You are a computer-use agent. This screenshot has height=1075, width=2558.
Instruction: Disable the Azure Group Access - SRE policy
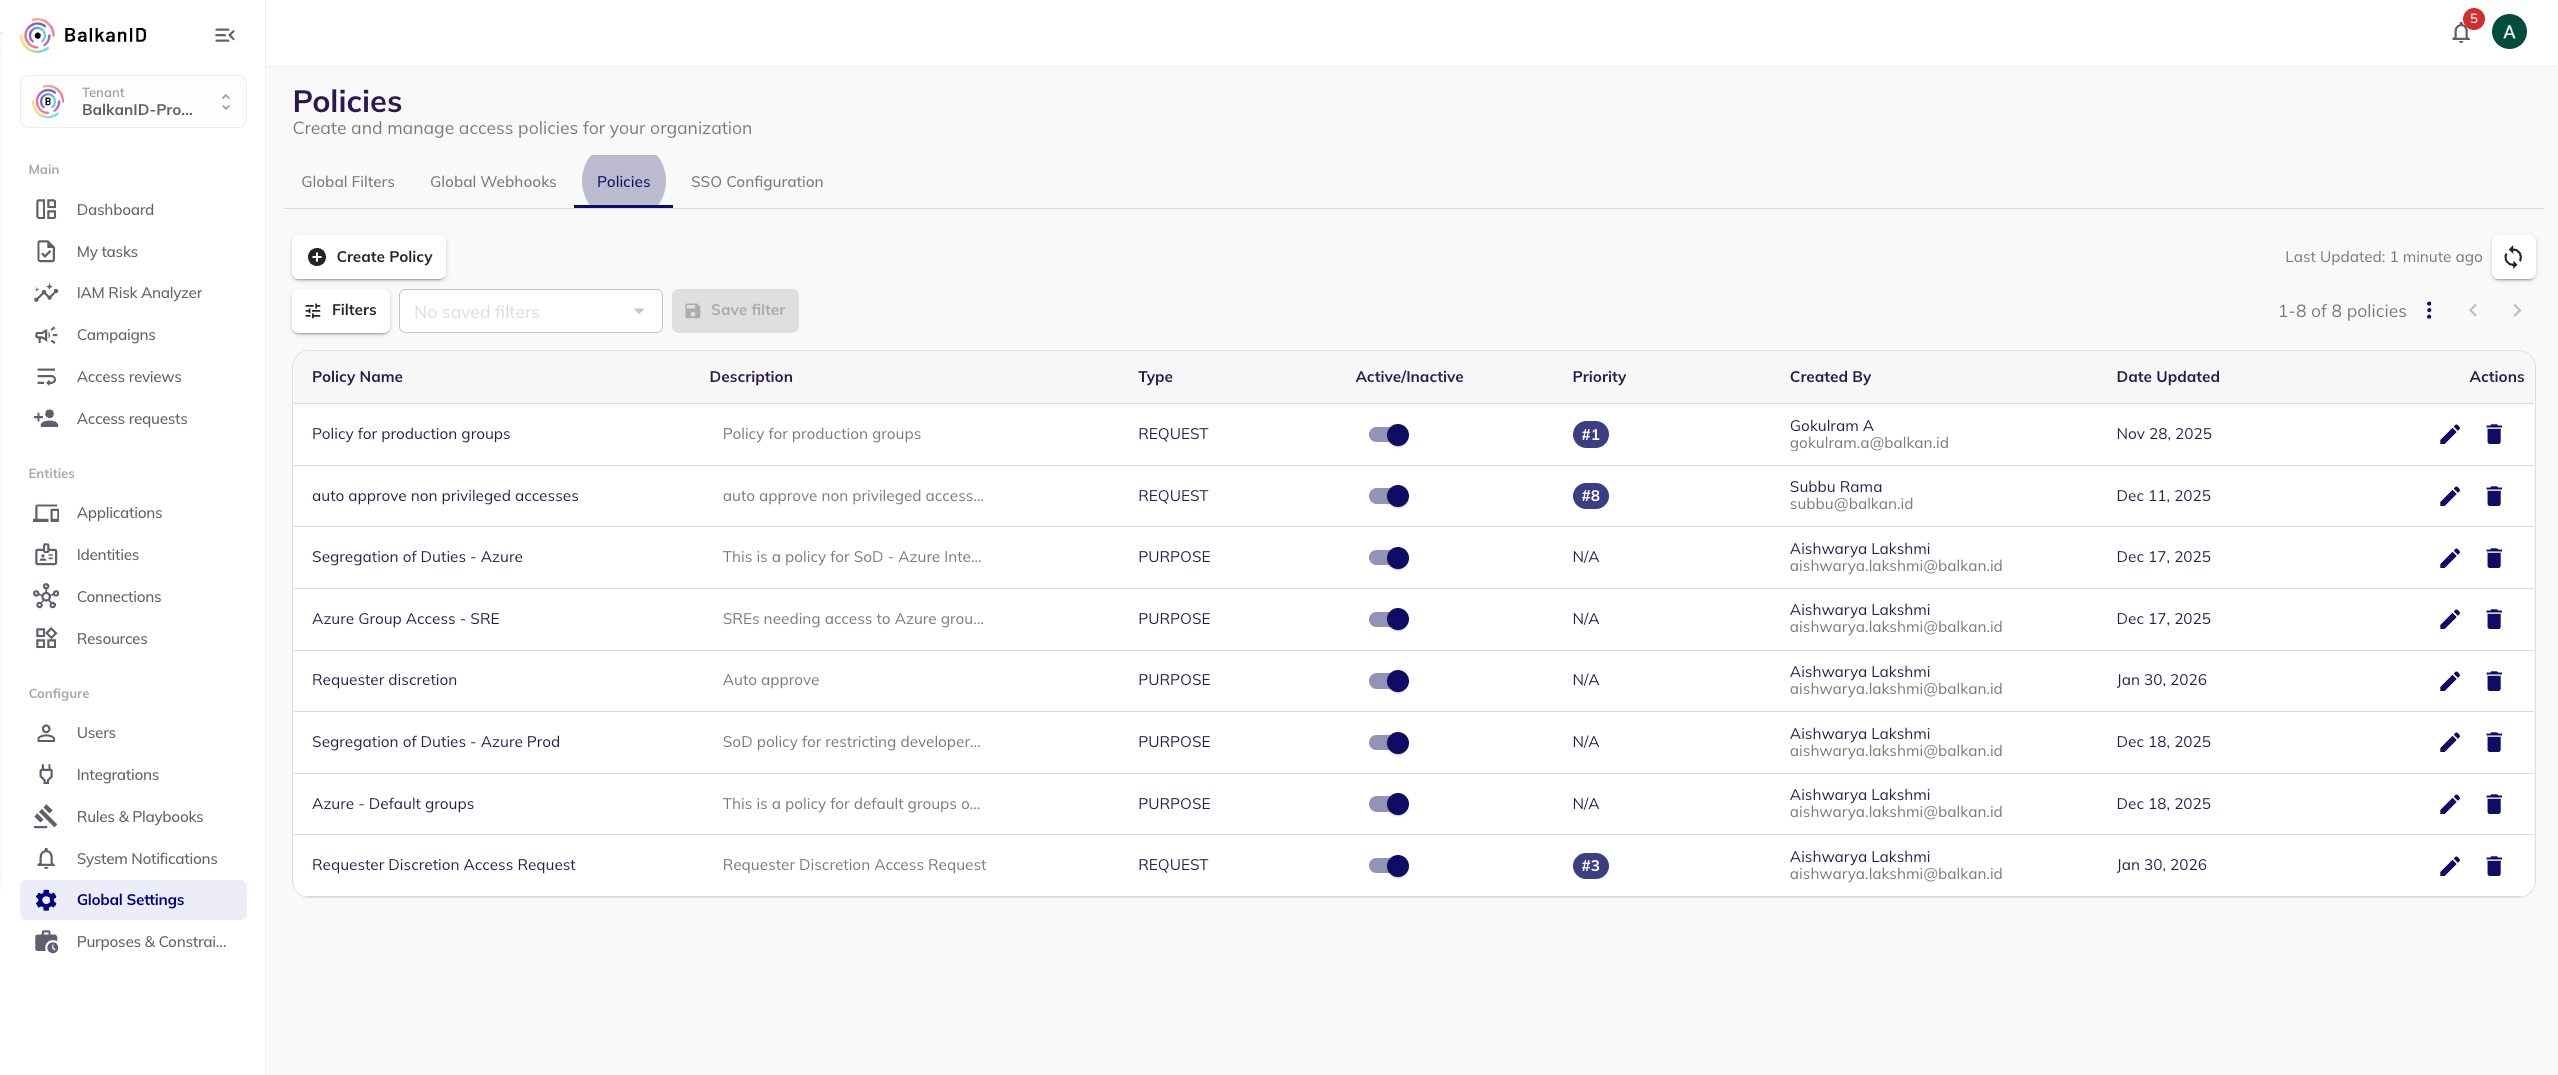tap(1388, 619)
